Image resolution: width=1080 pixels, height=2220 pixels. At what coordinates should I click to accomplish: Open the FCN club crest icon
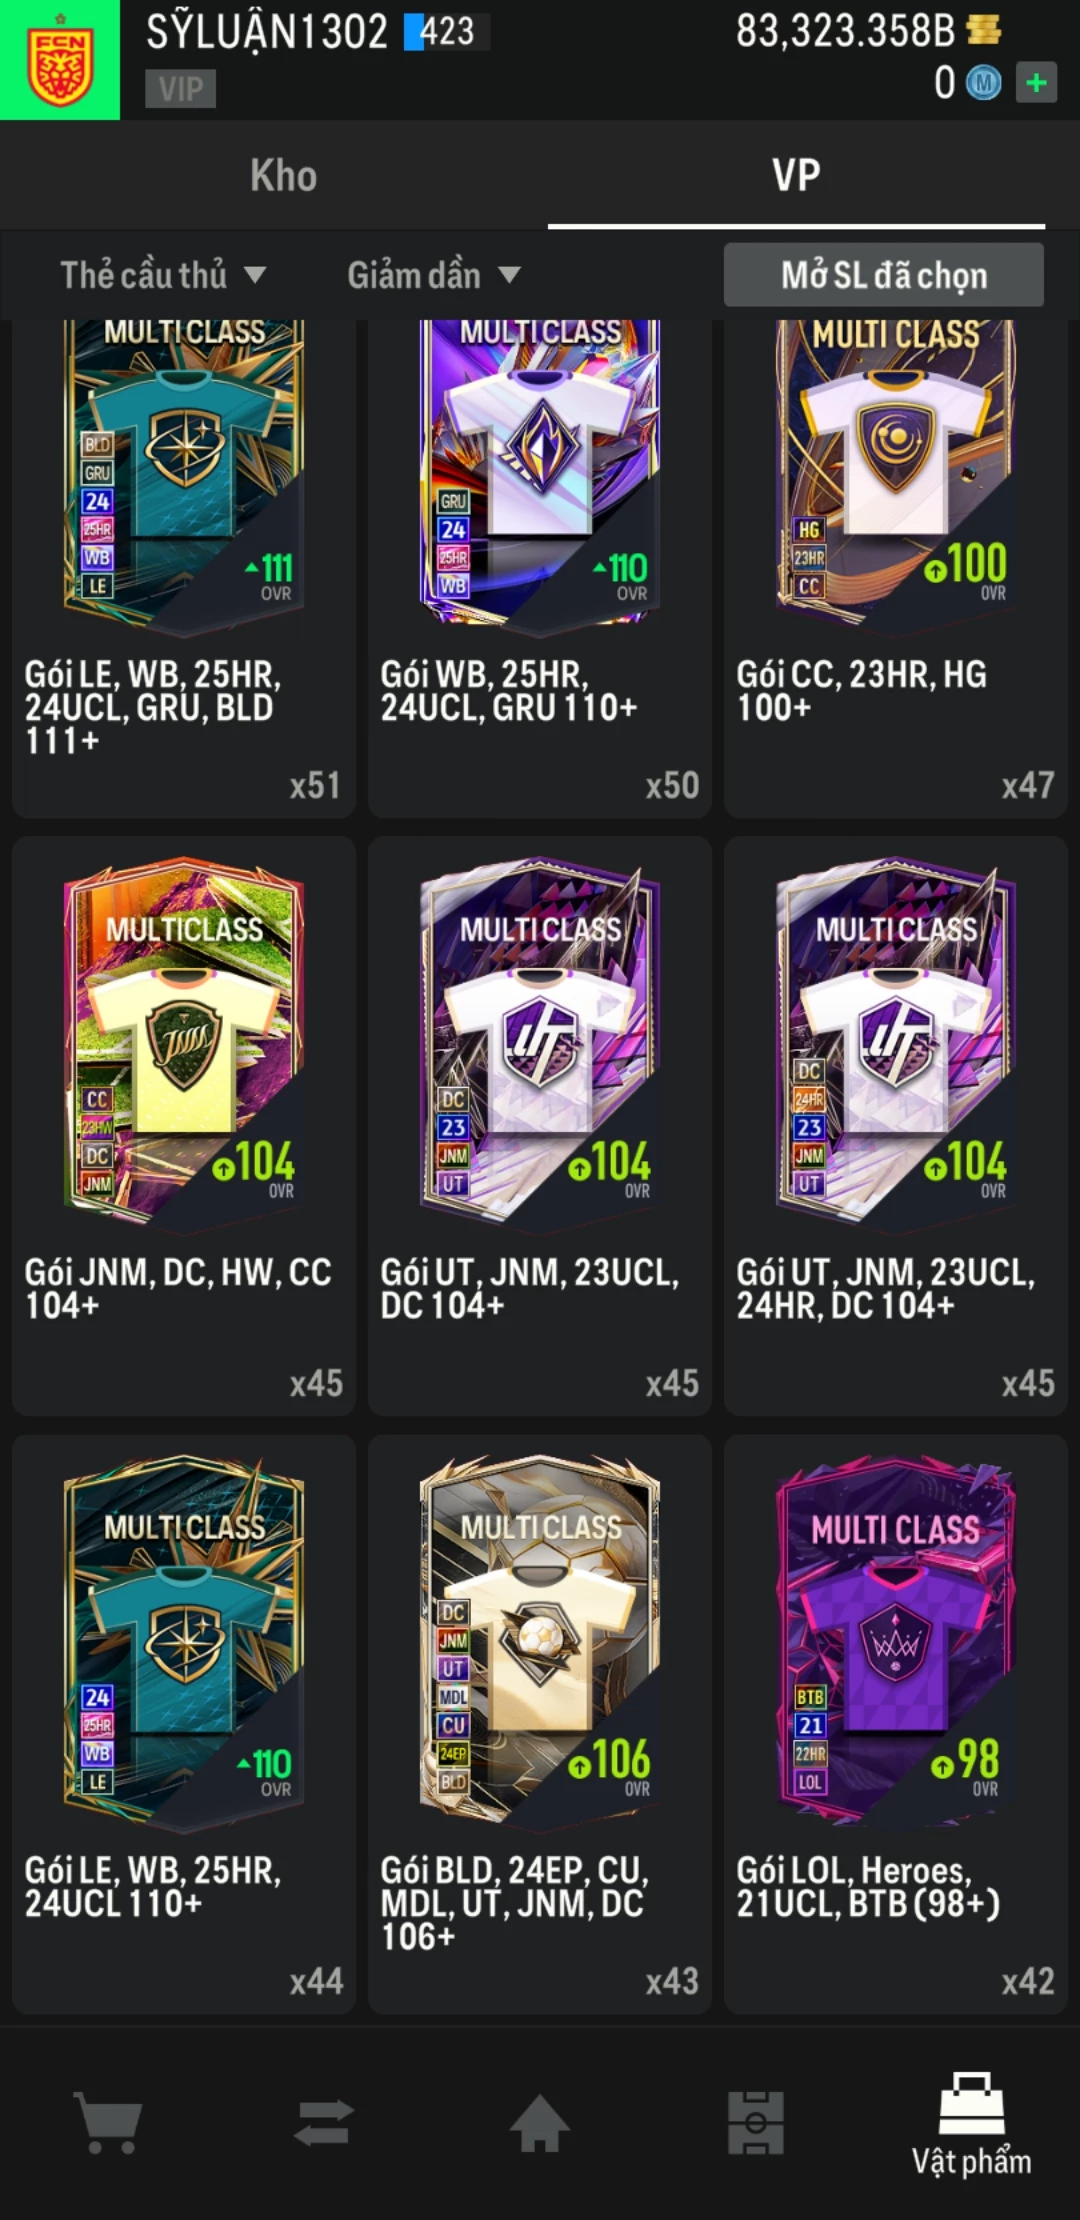[60, 60]
